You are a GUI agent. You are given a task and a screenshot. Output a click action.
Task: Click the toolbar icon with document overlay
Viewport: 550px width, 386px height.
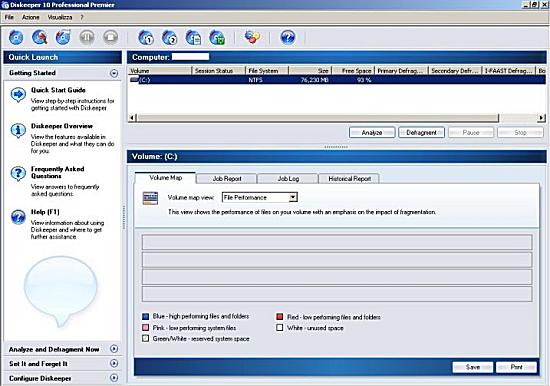pyautogui.click(x=193, y=38)
